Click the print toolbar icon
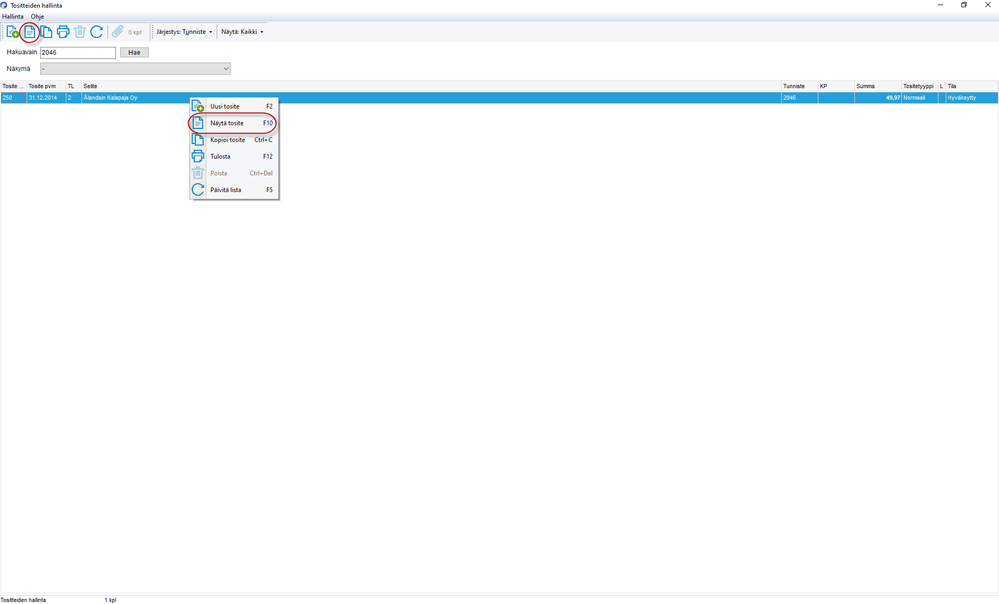 coord(62,32)
